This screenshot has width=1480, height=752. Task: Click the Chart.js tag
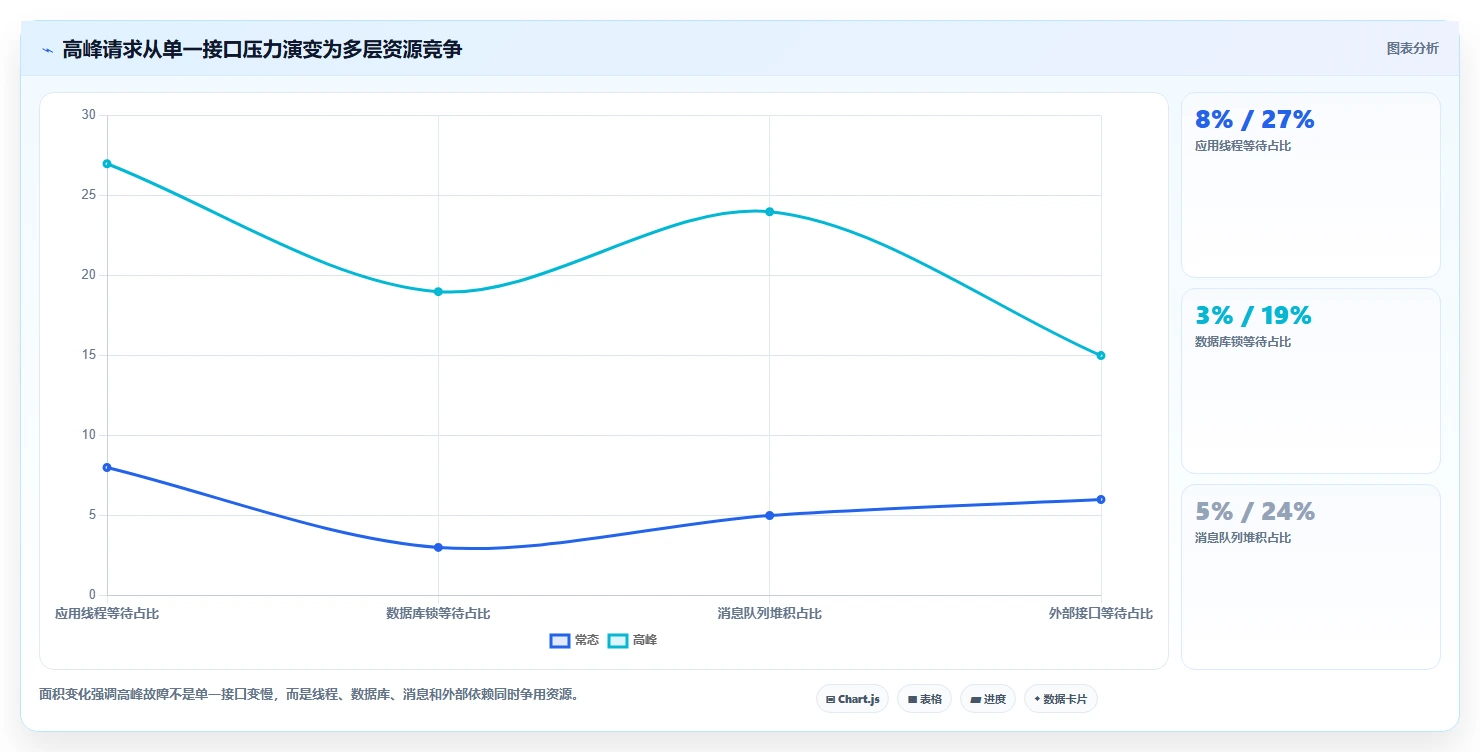point(852,699)
